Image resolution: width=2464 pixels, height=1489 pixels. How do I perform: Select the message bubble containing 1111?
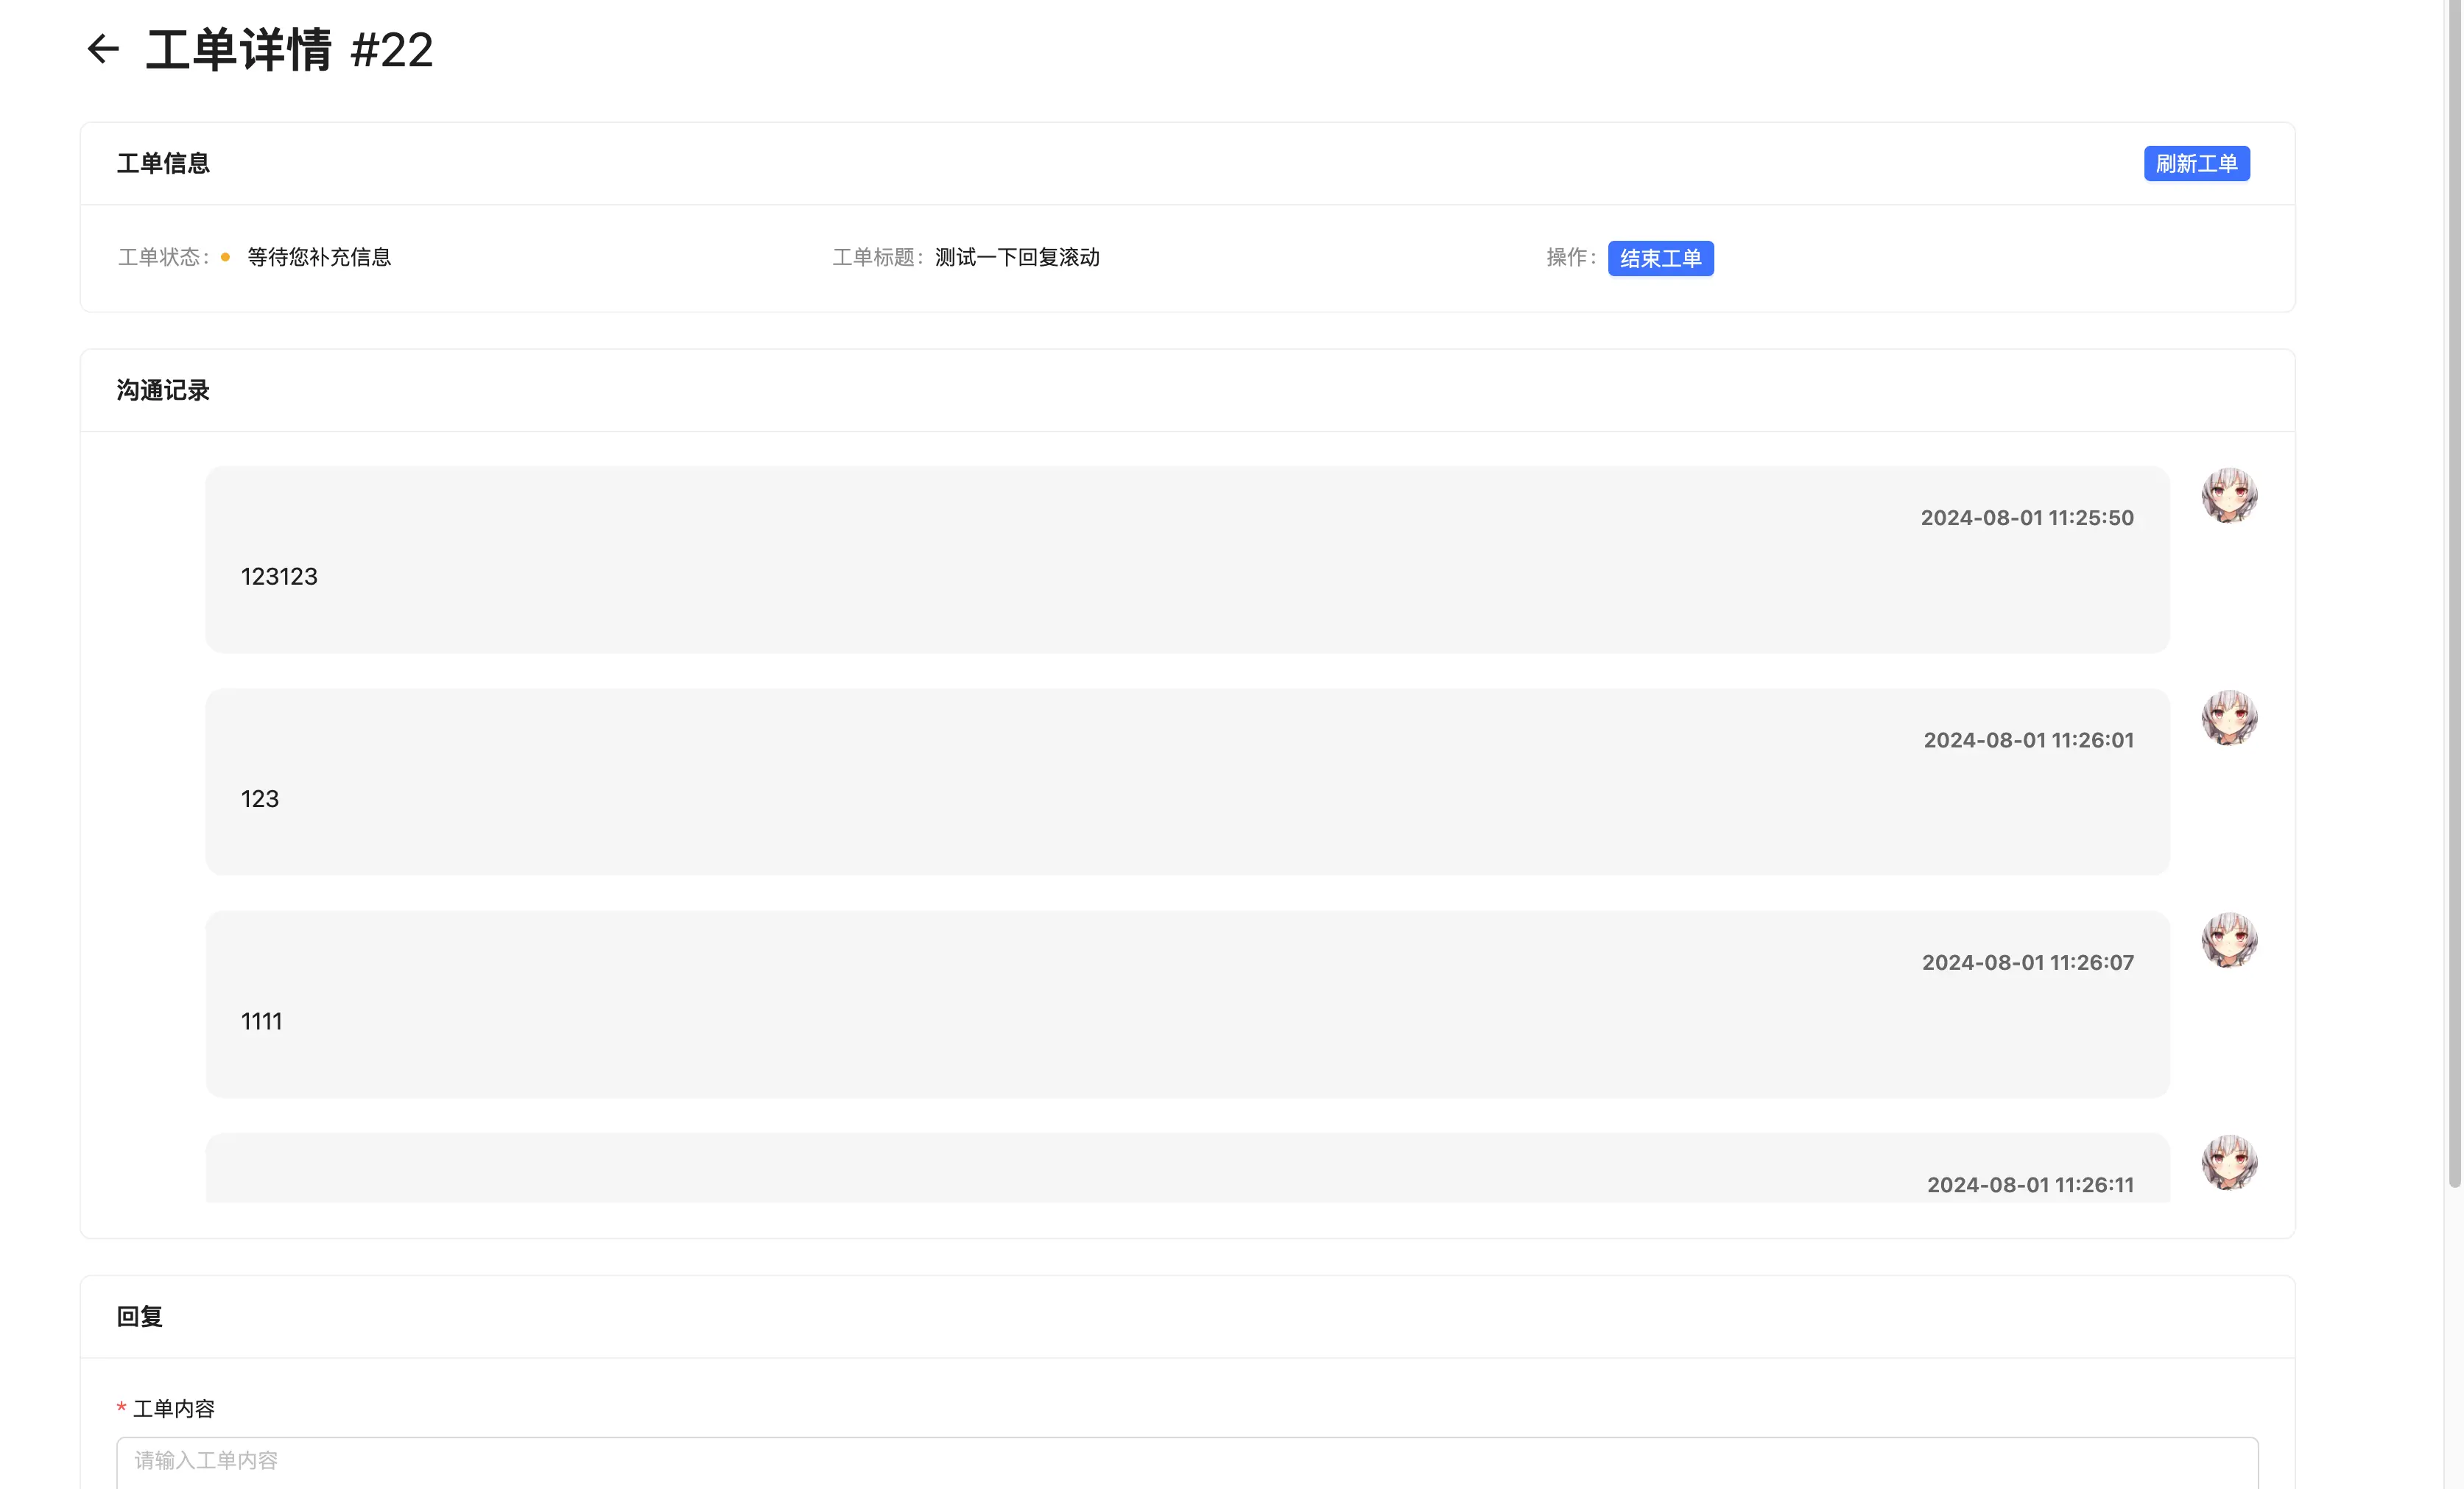tap(1186, 1004)
